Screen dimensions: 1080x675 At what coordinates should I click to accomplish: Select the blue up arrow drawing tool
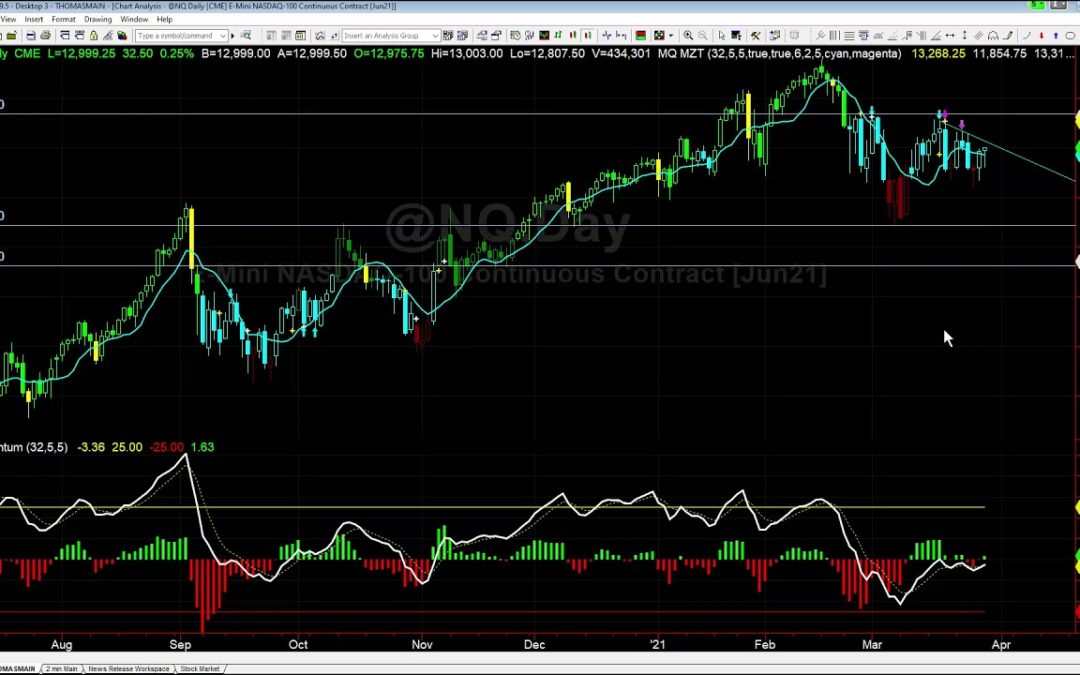pyautogui.click(x=1056, y=36)
